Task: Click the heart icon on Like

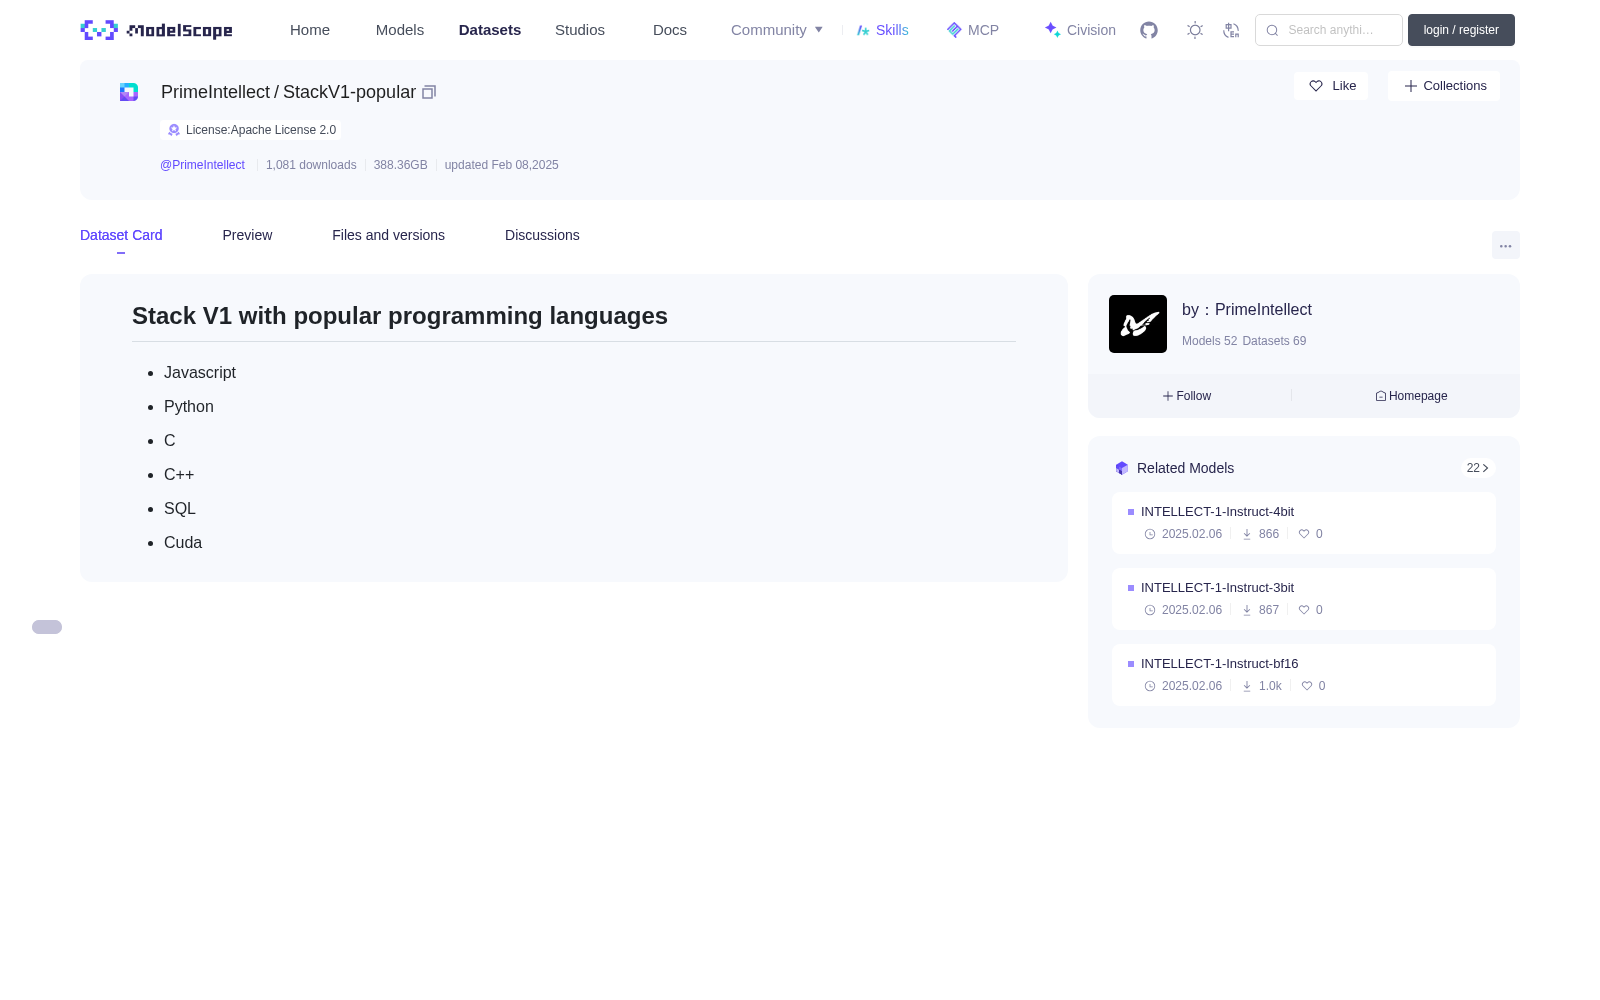Action: [x=1316, y=86]
